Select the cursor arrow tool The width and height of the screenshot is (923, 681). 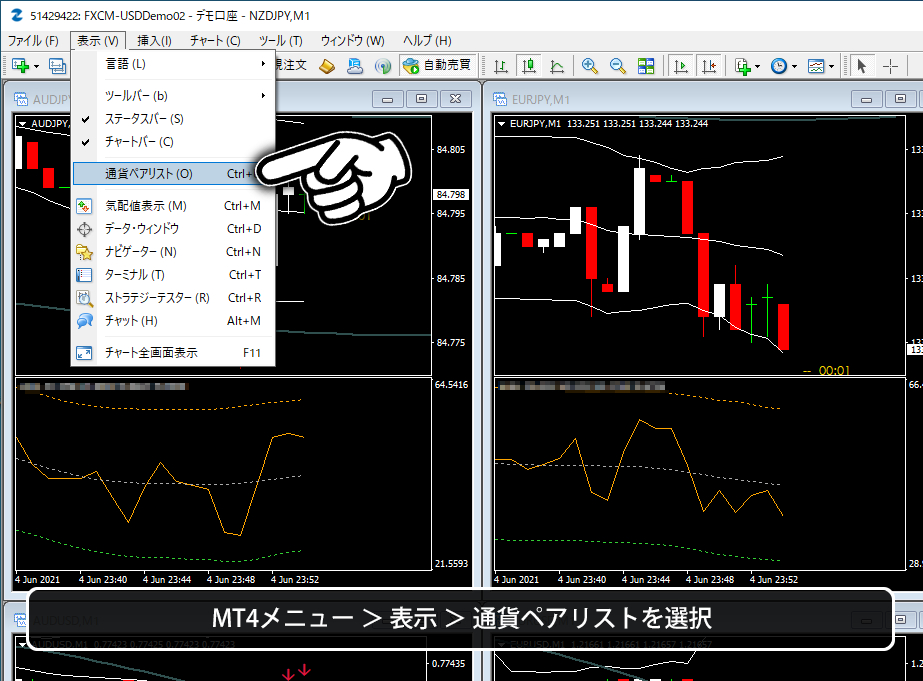[862, 66]
